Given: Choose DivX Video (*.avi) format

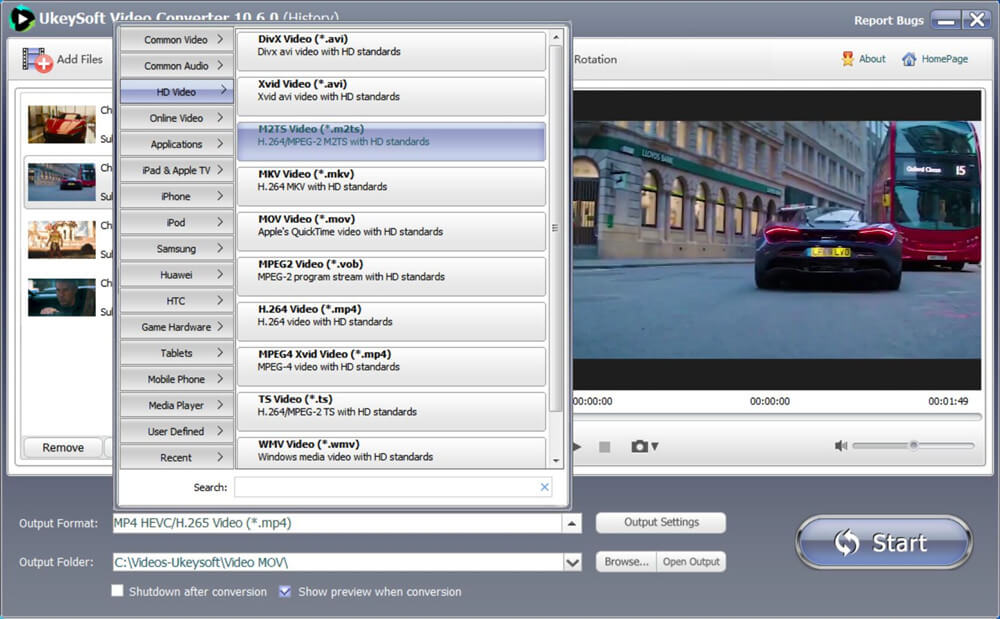Looking at the screenshot, I should pyautogui.click(x=392, y=50).
